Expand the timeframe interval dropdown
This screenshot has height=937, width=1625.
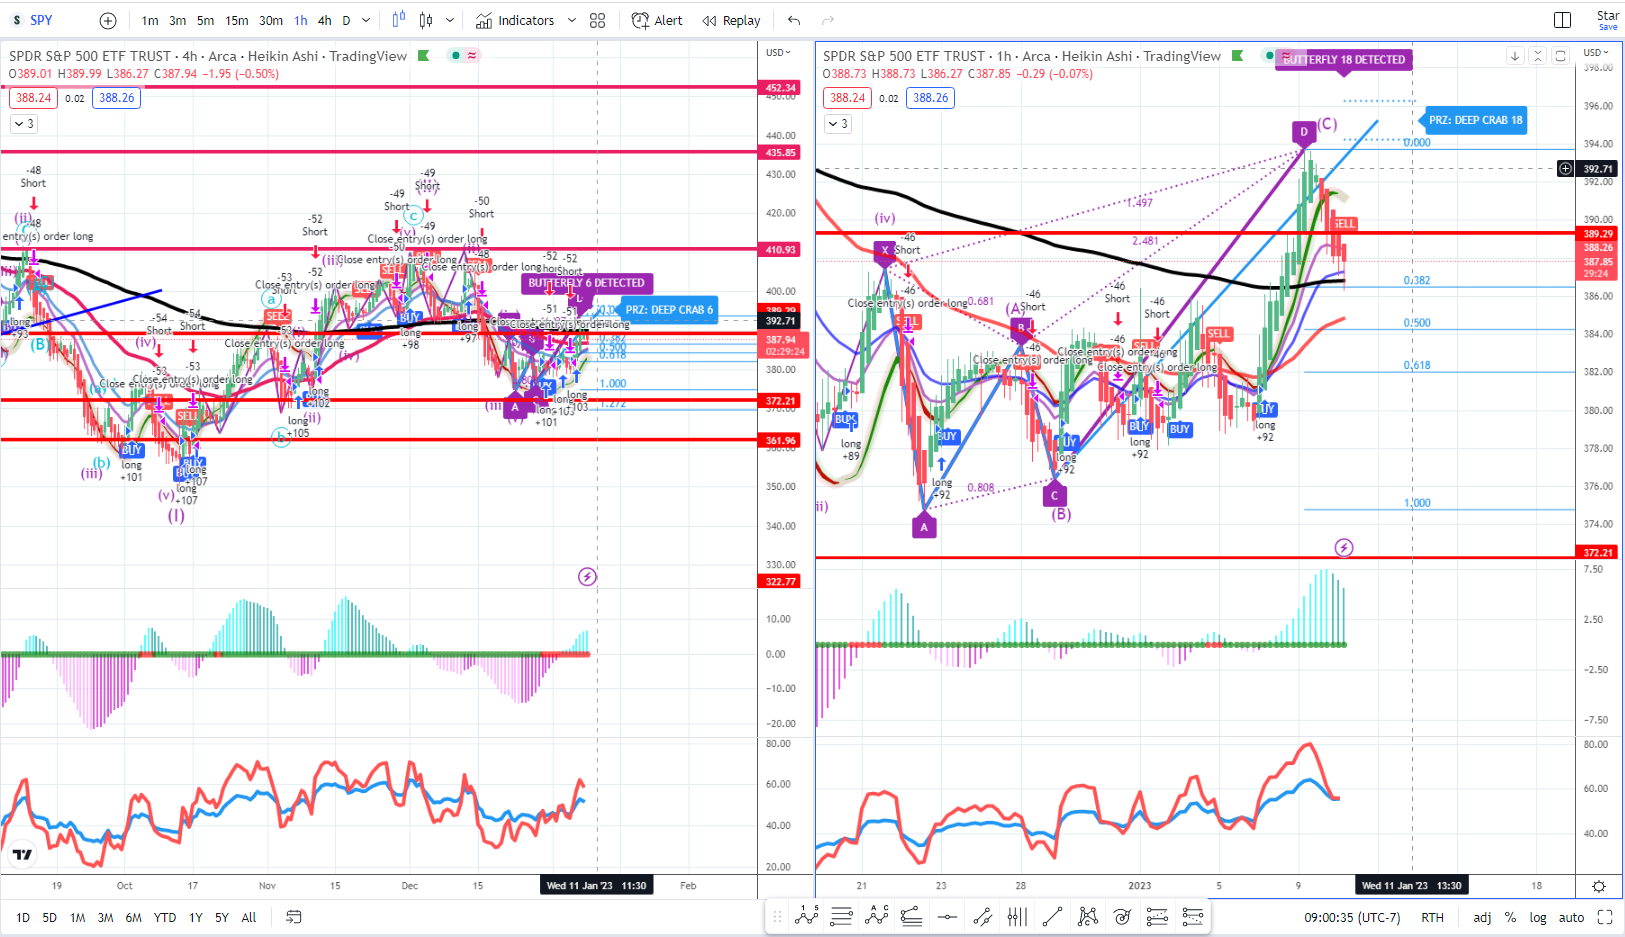[x=366, y=20]
